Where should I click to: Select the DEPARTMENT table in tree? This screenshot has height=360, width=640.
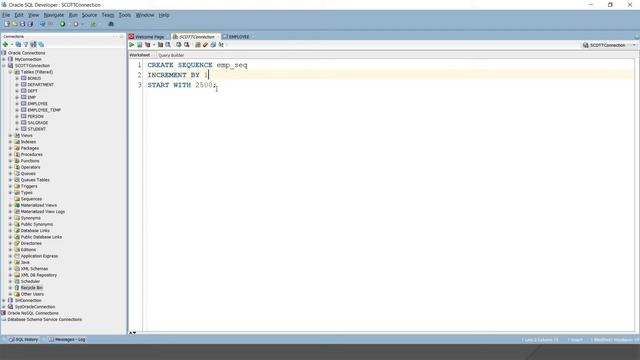pyautogui.click(x=40, y=84)
